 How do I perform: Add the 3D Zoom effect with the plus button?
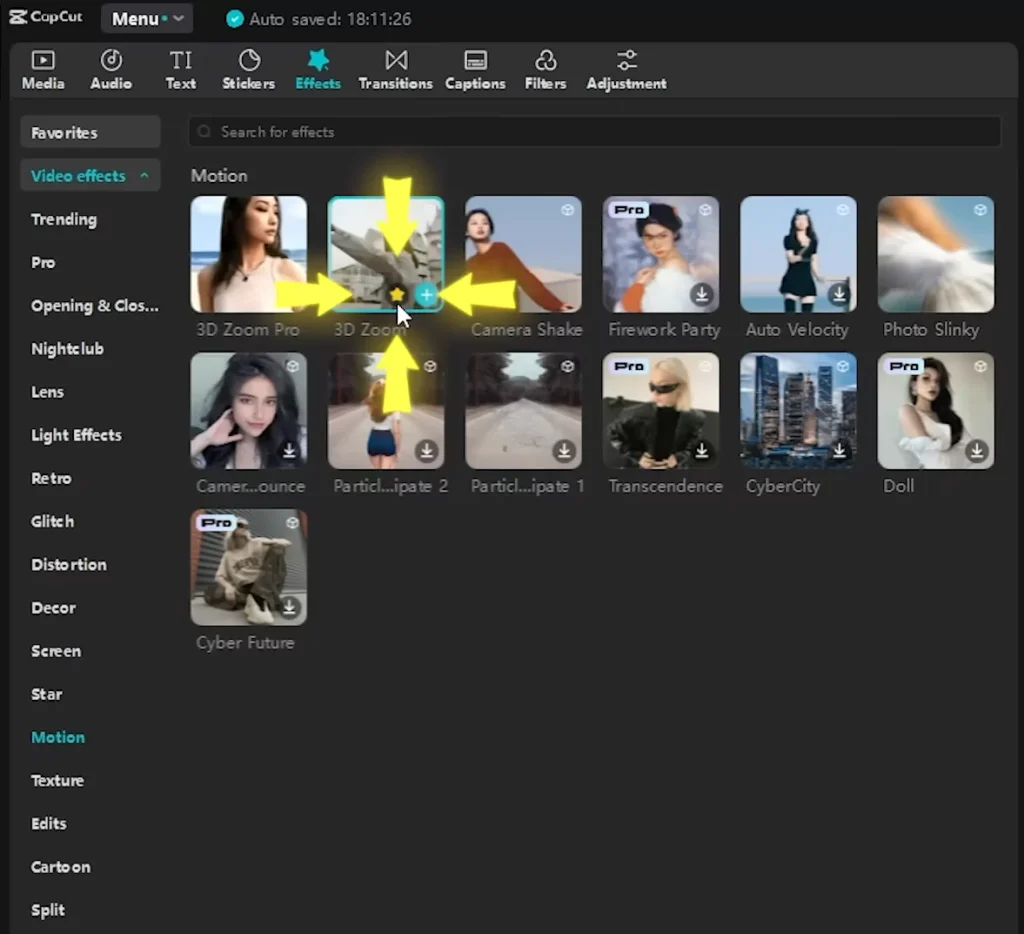coord(427,295)
